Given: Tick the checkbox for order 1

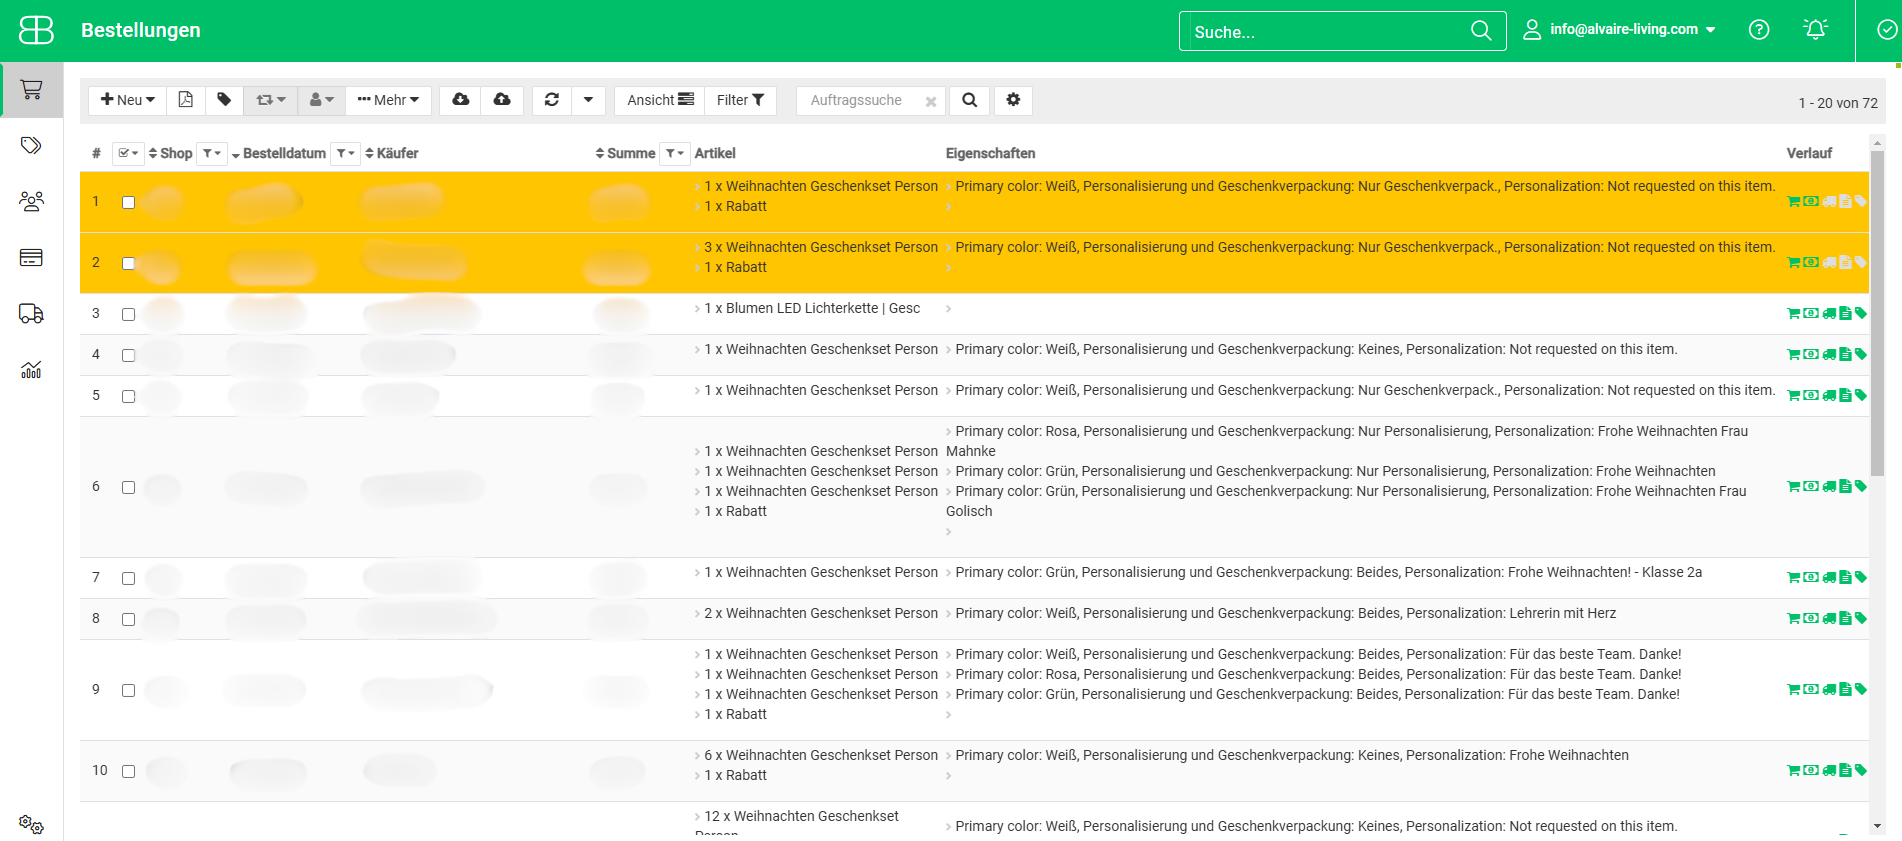Looking at the screenshot, I should click(128, 203).
